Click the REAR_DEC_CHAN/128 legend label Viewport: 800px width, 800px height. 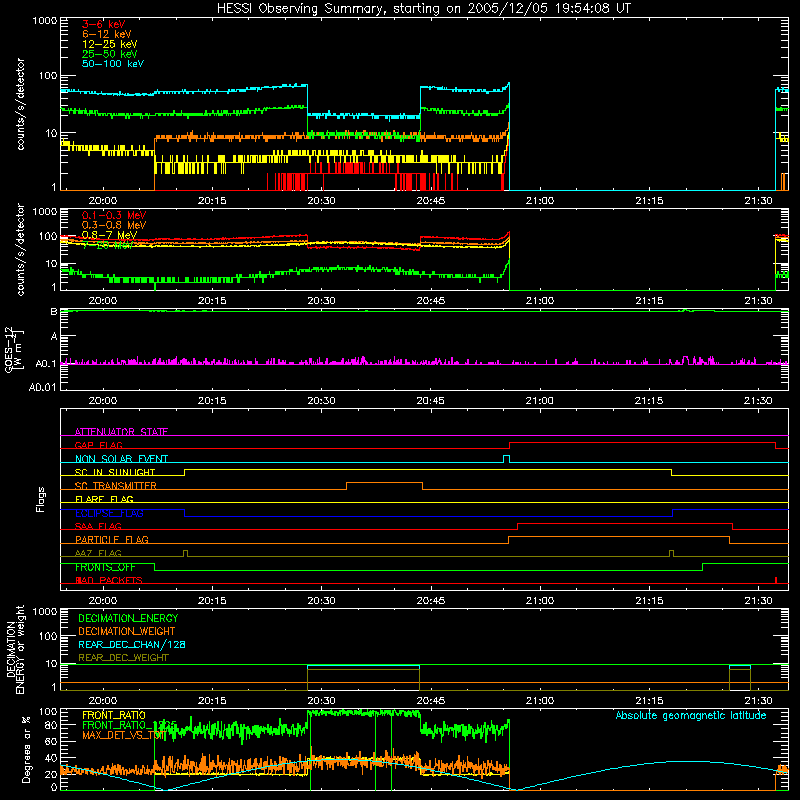(x=132, y=644)
